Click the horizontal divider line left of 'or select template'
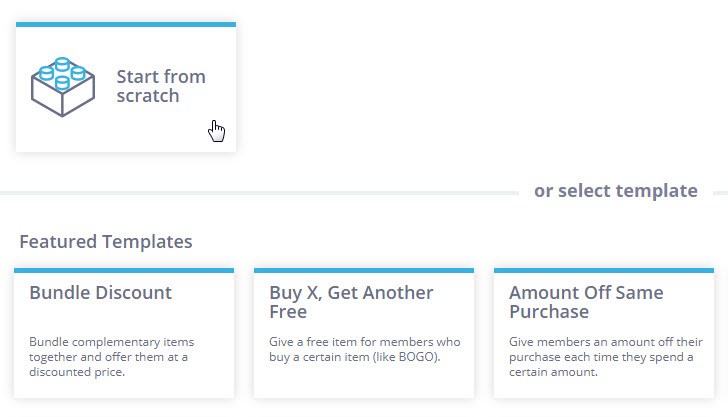 (x=259, y=193)
